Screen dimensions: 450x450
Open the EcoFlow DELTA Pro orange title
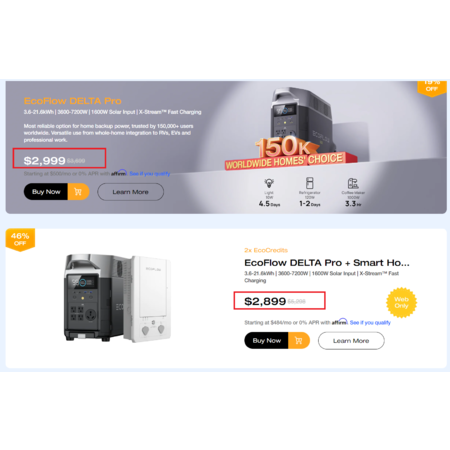pyautogui.click(x=73, y=101)
